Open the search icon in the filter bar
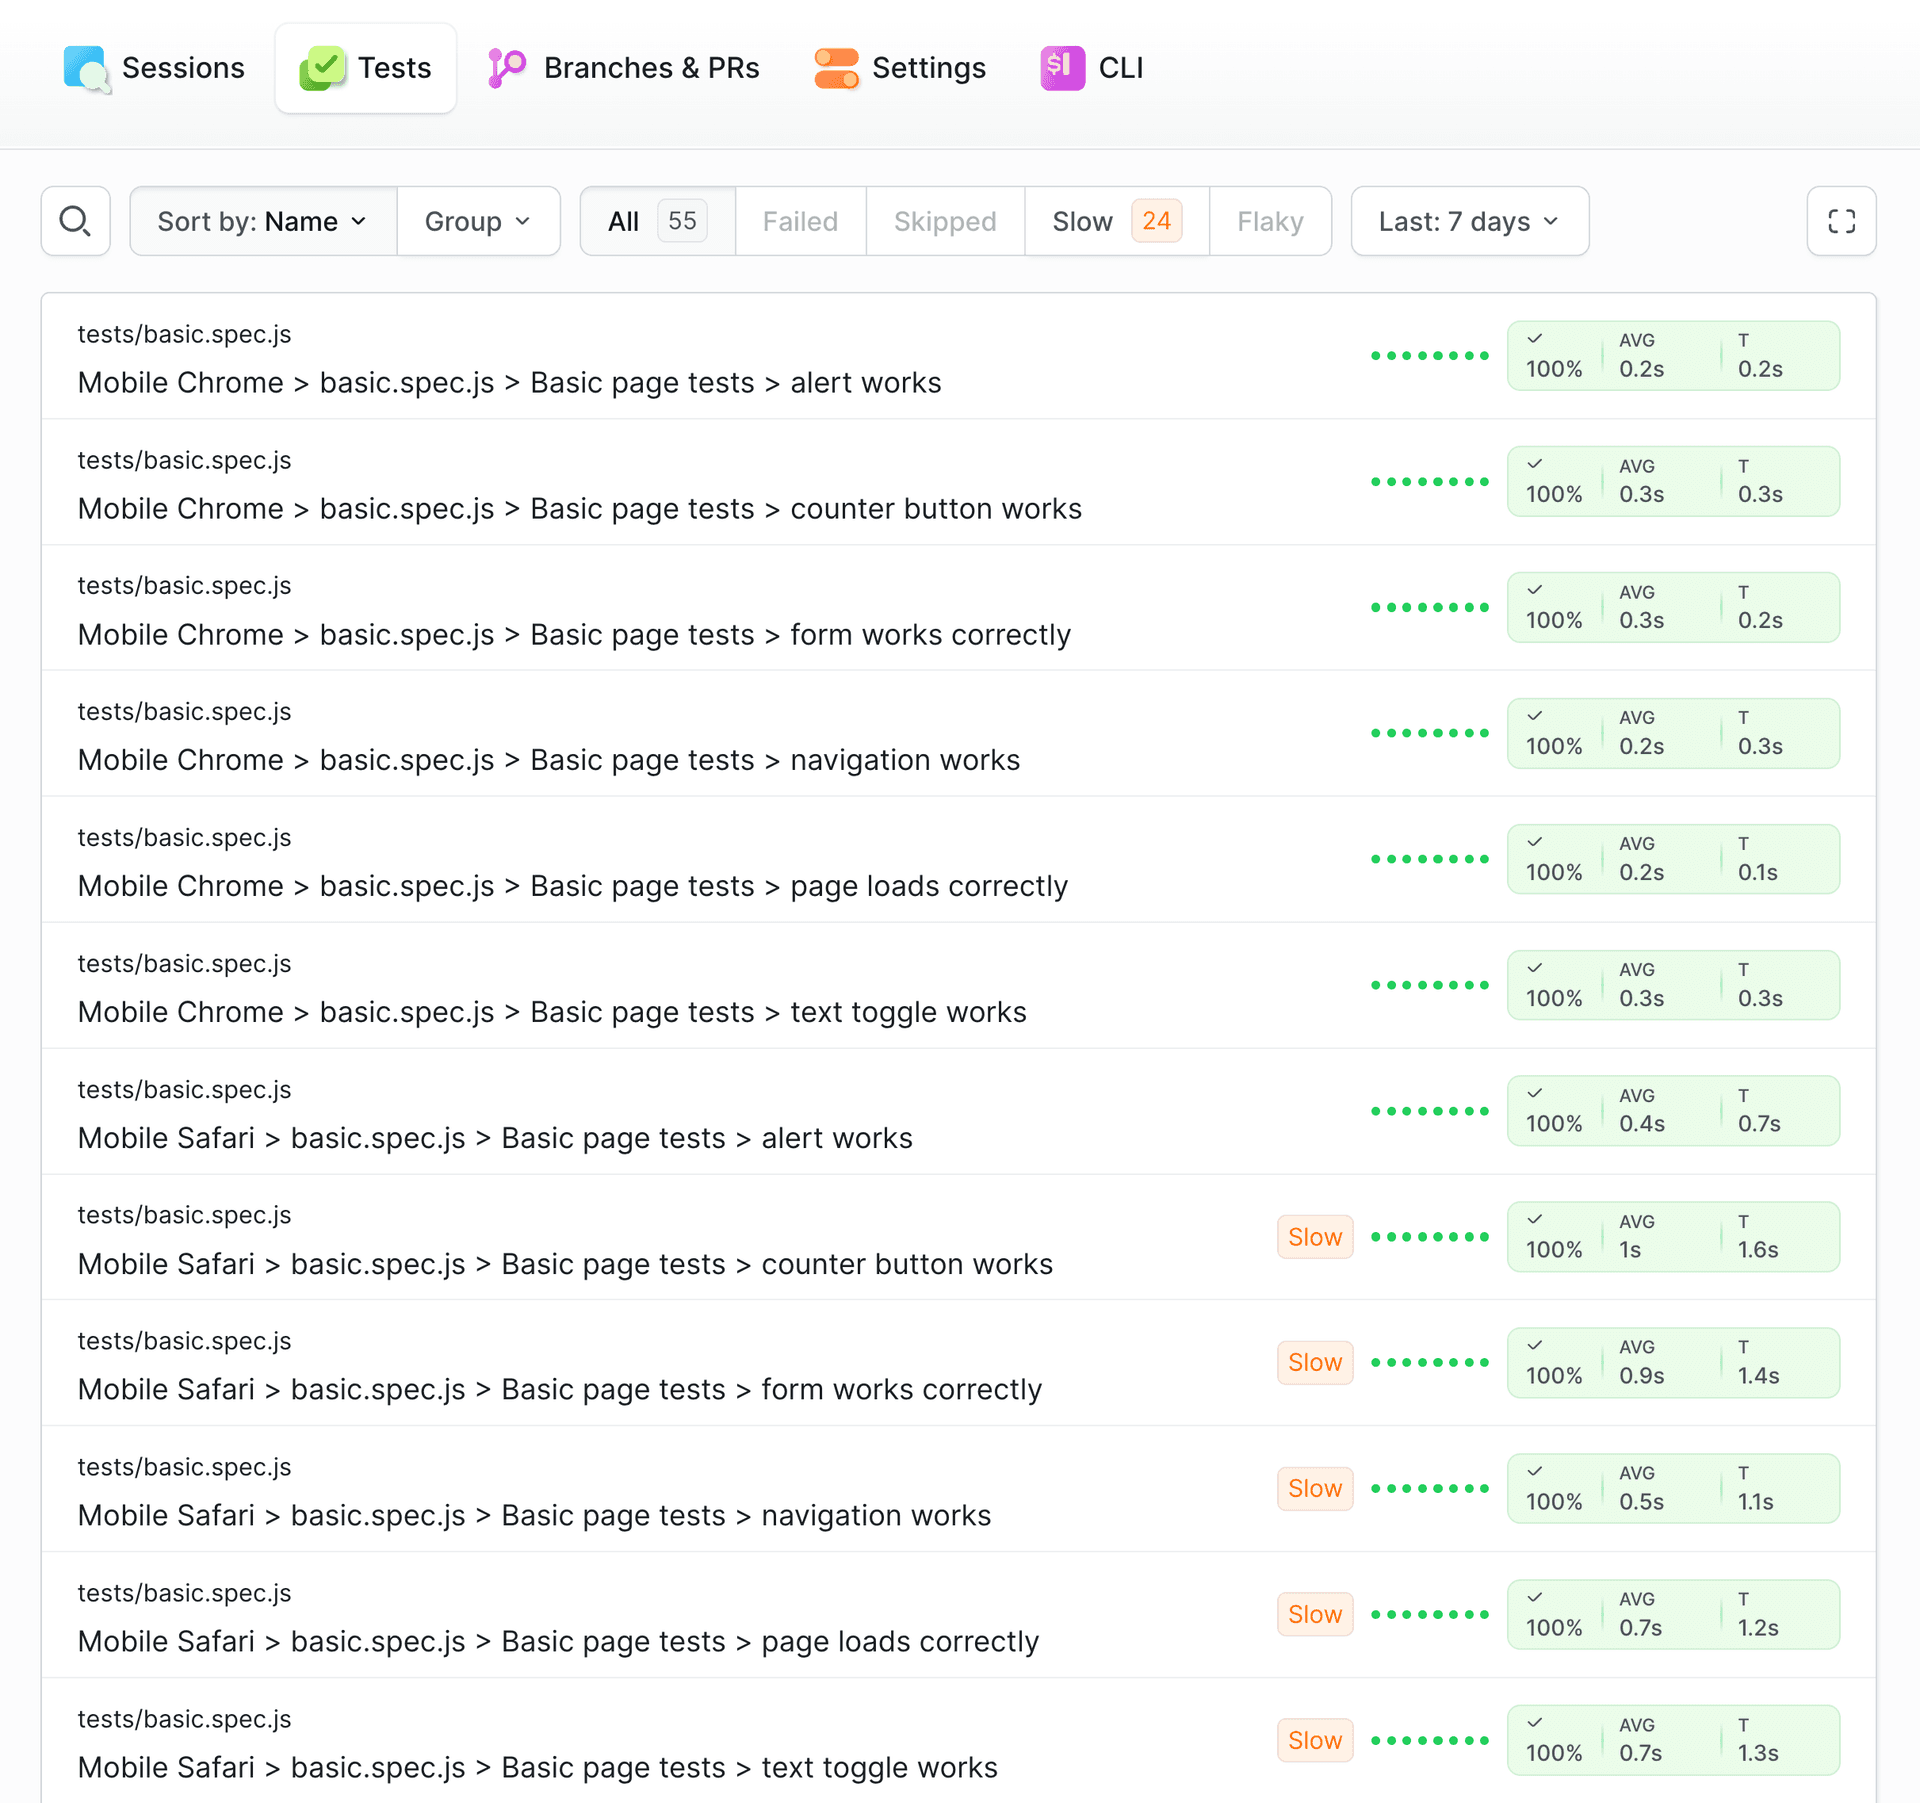1920x1803 pixels. [x=75, y=221]
